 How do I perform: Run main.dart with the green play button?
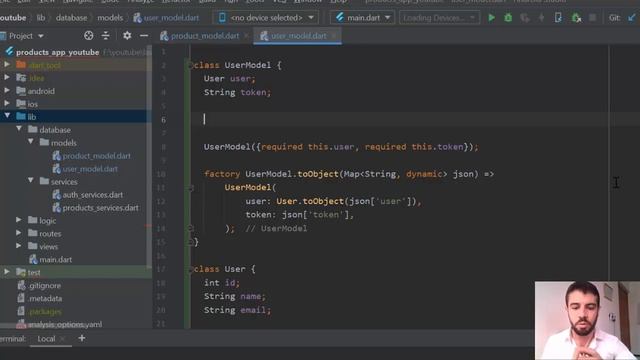[x=491, y=18]
